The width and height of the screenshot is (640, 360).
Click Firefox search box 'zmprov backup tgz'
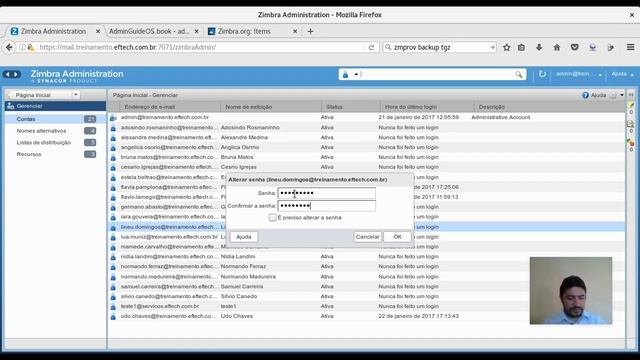[x=441, y=47]
